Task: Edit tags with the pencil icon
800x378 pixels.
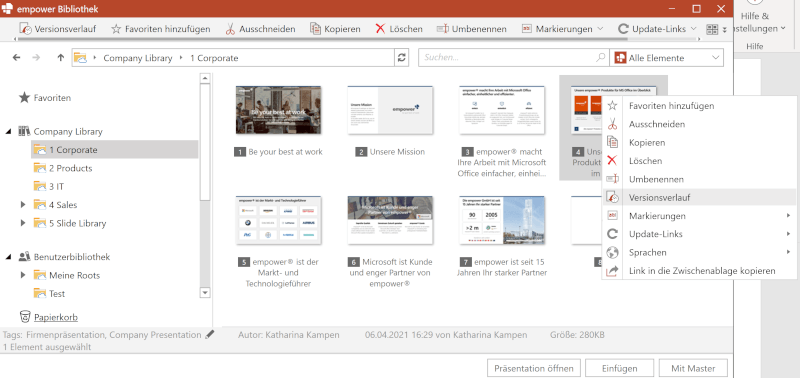Action: [x=210, y=335]
